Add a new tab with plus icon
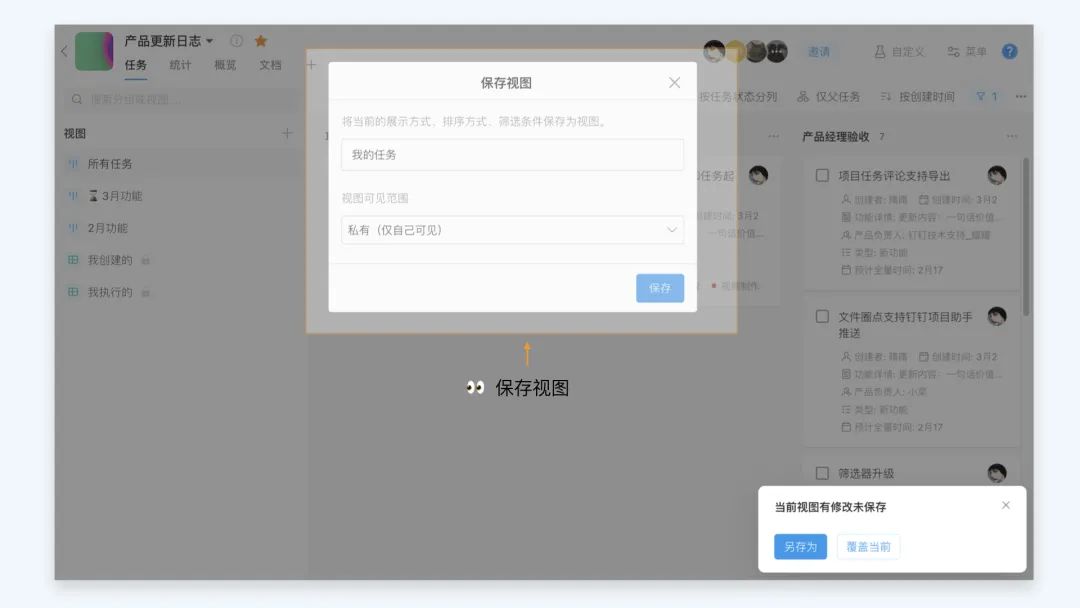 [311, 65]
